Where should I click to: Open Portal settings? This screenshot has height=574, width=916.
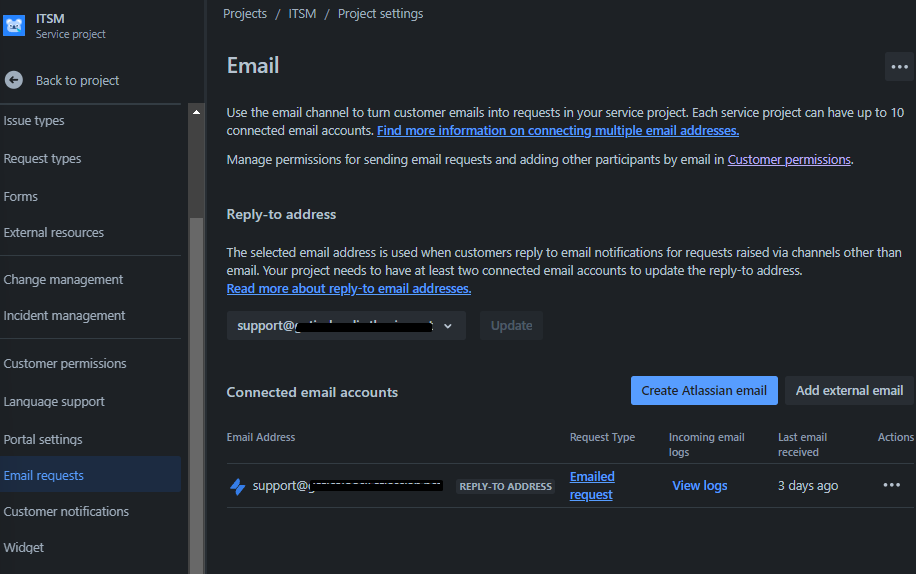pyautogui.click(x=43, y=439)
